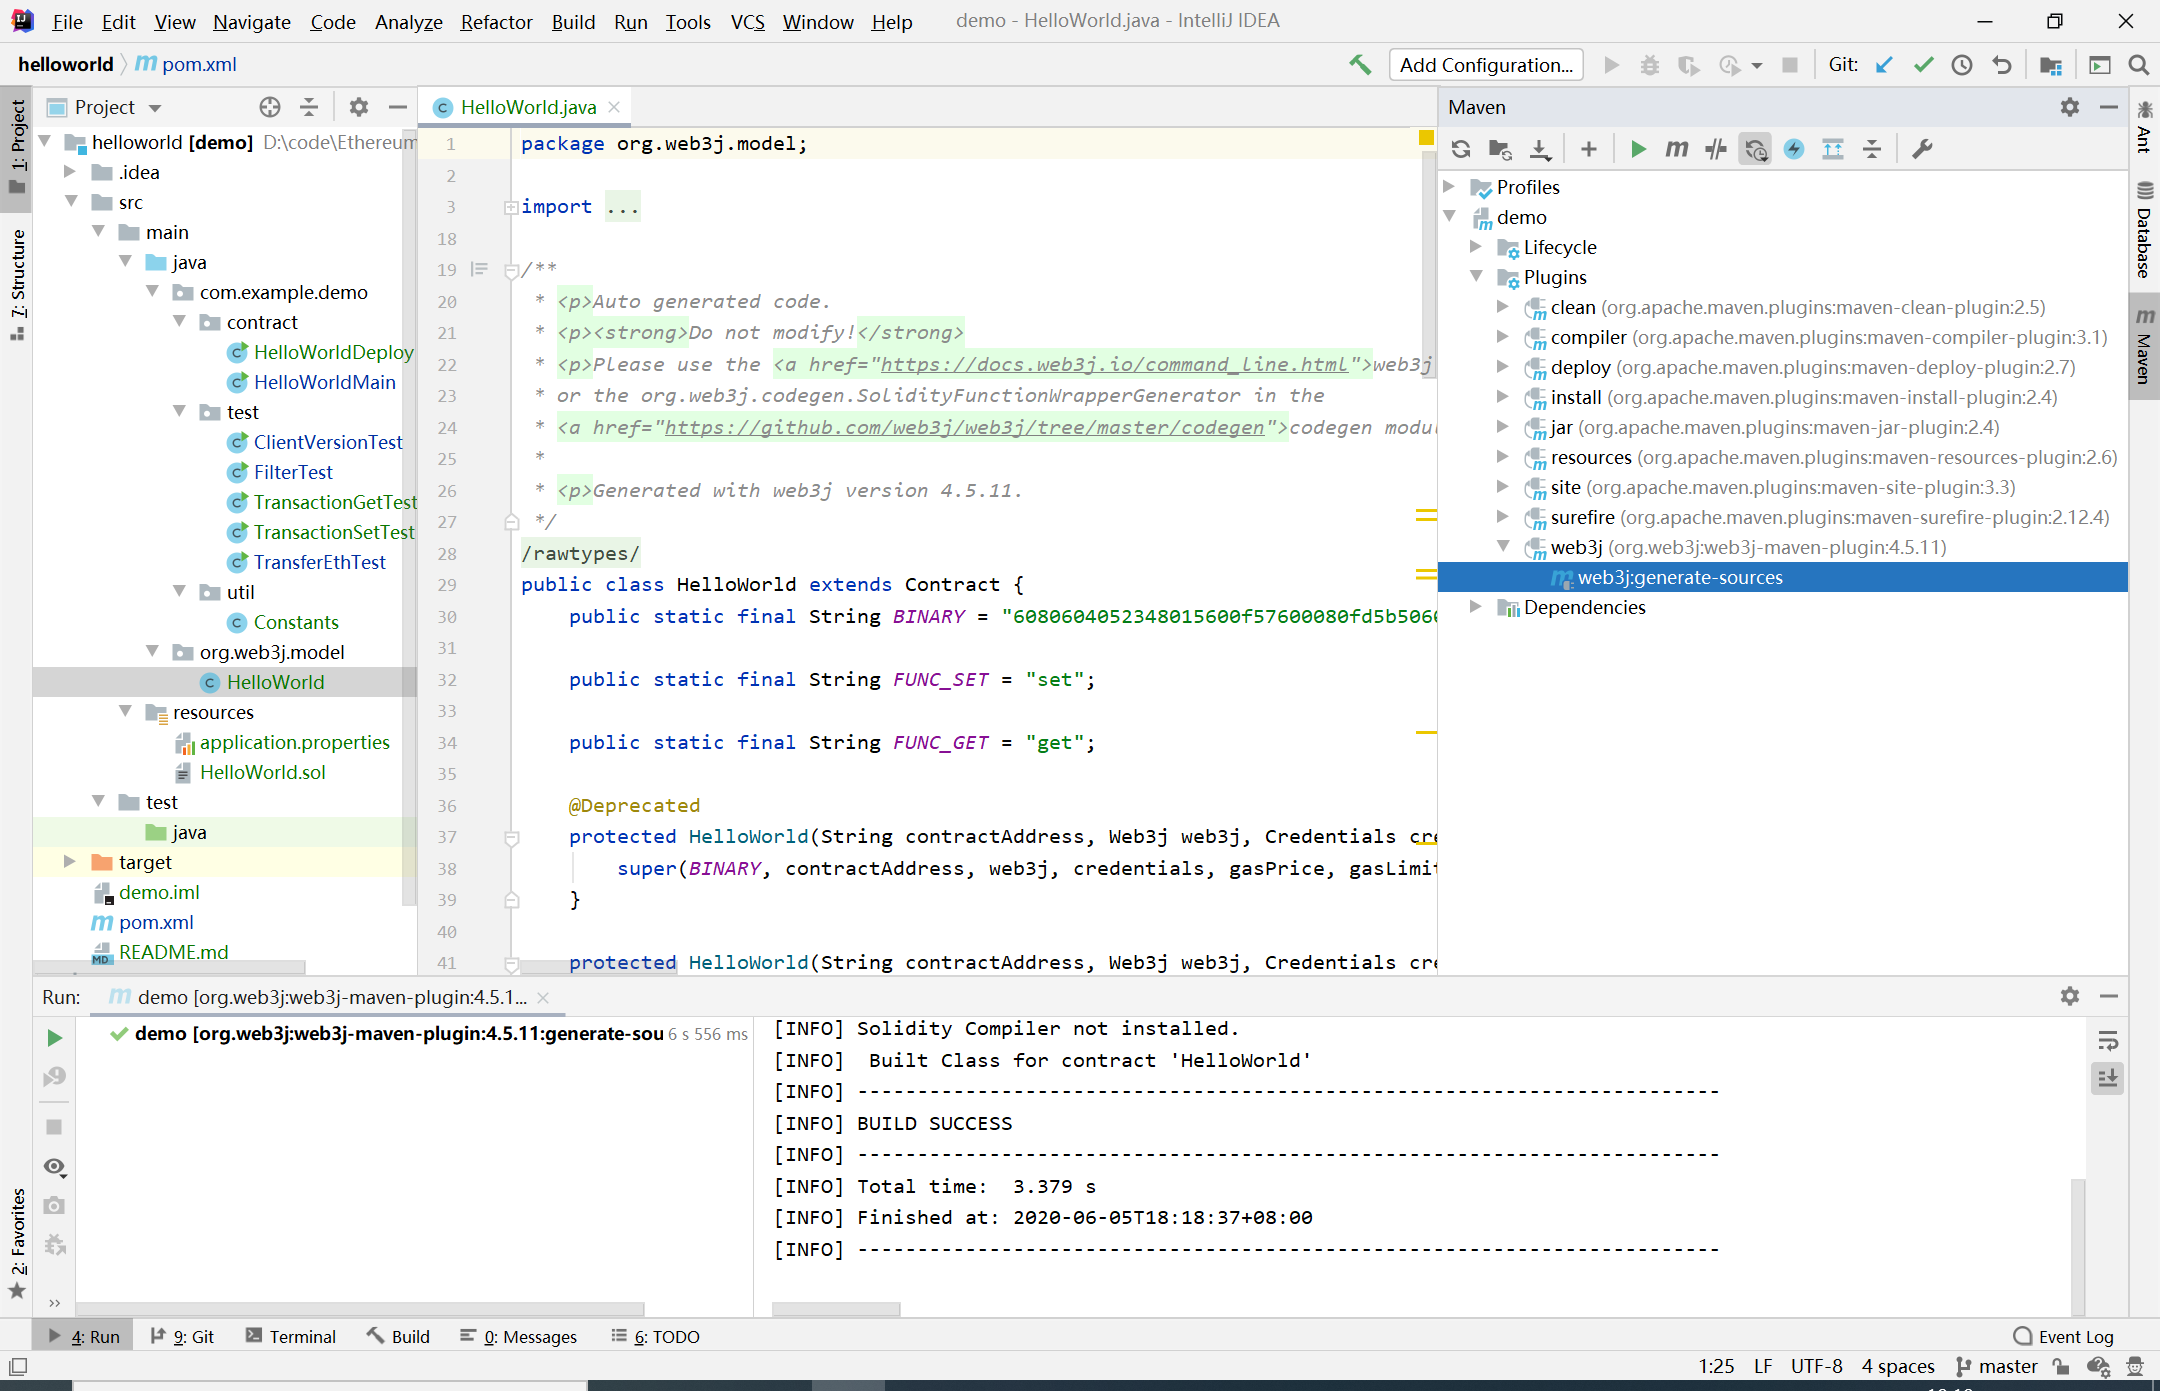Toggle Skip Tests mode in Maven toolbar
Image resolution: width=2160 pixels, height=1391 pixels.
click(1794, 149)
